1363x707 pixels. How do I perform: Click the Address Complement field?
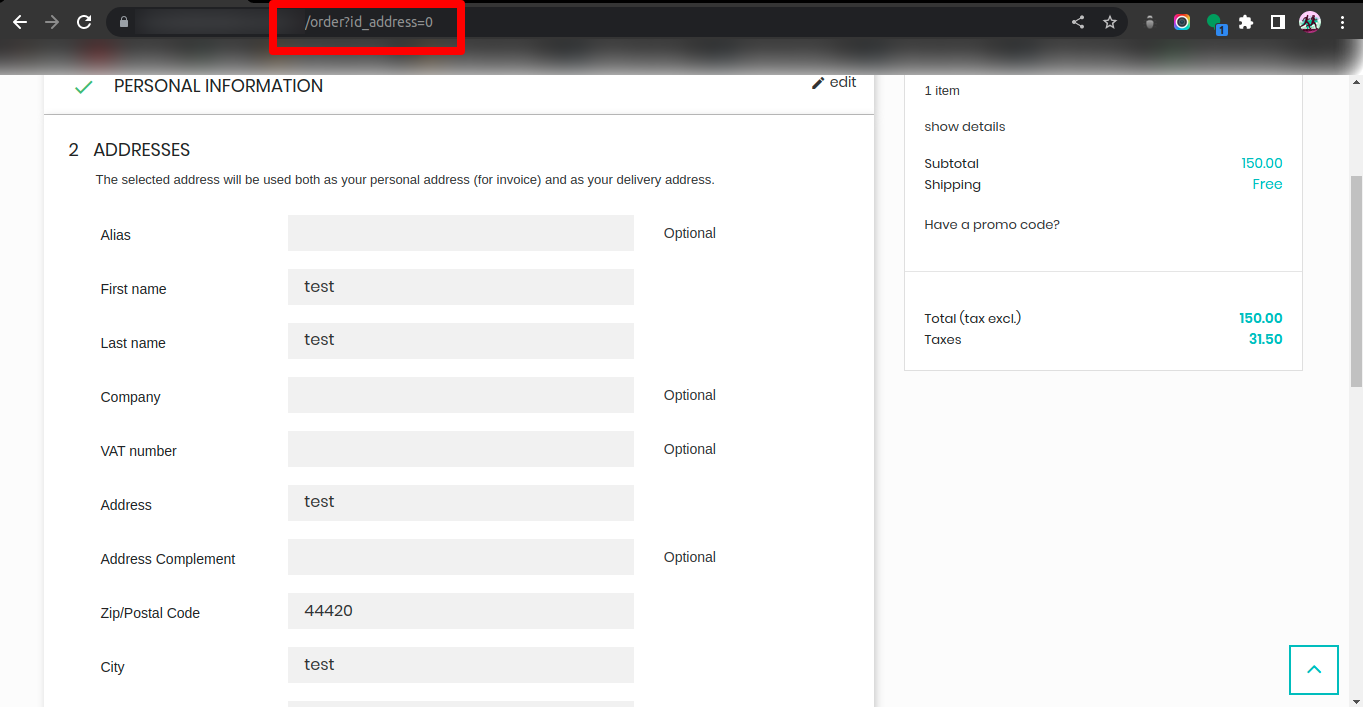coord(461,557)
